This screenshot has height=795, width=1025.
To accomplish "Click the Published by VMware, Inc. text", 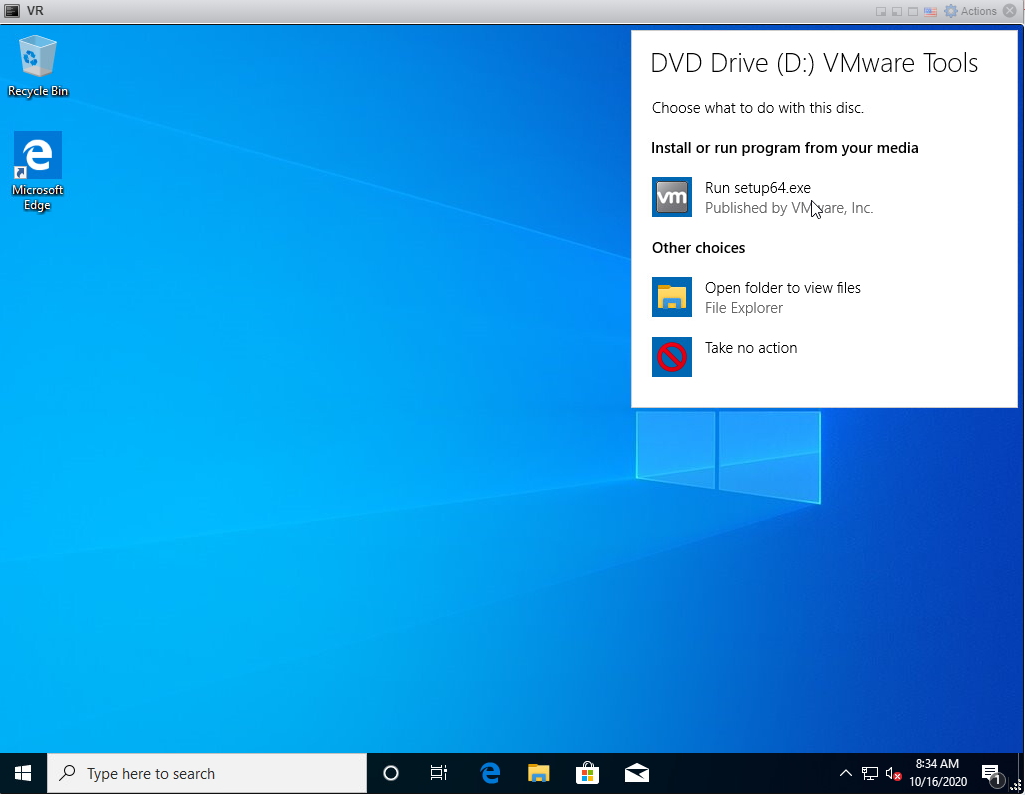I will coord(789,208).
